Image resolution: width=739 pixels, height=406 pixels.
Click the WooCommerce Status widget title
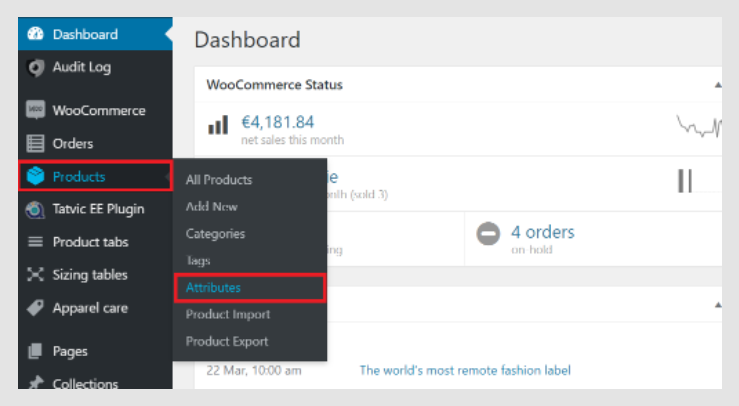point(274,85)
